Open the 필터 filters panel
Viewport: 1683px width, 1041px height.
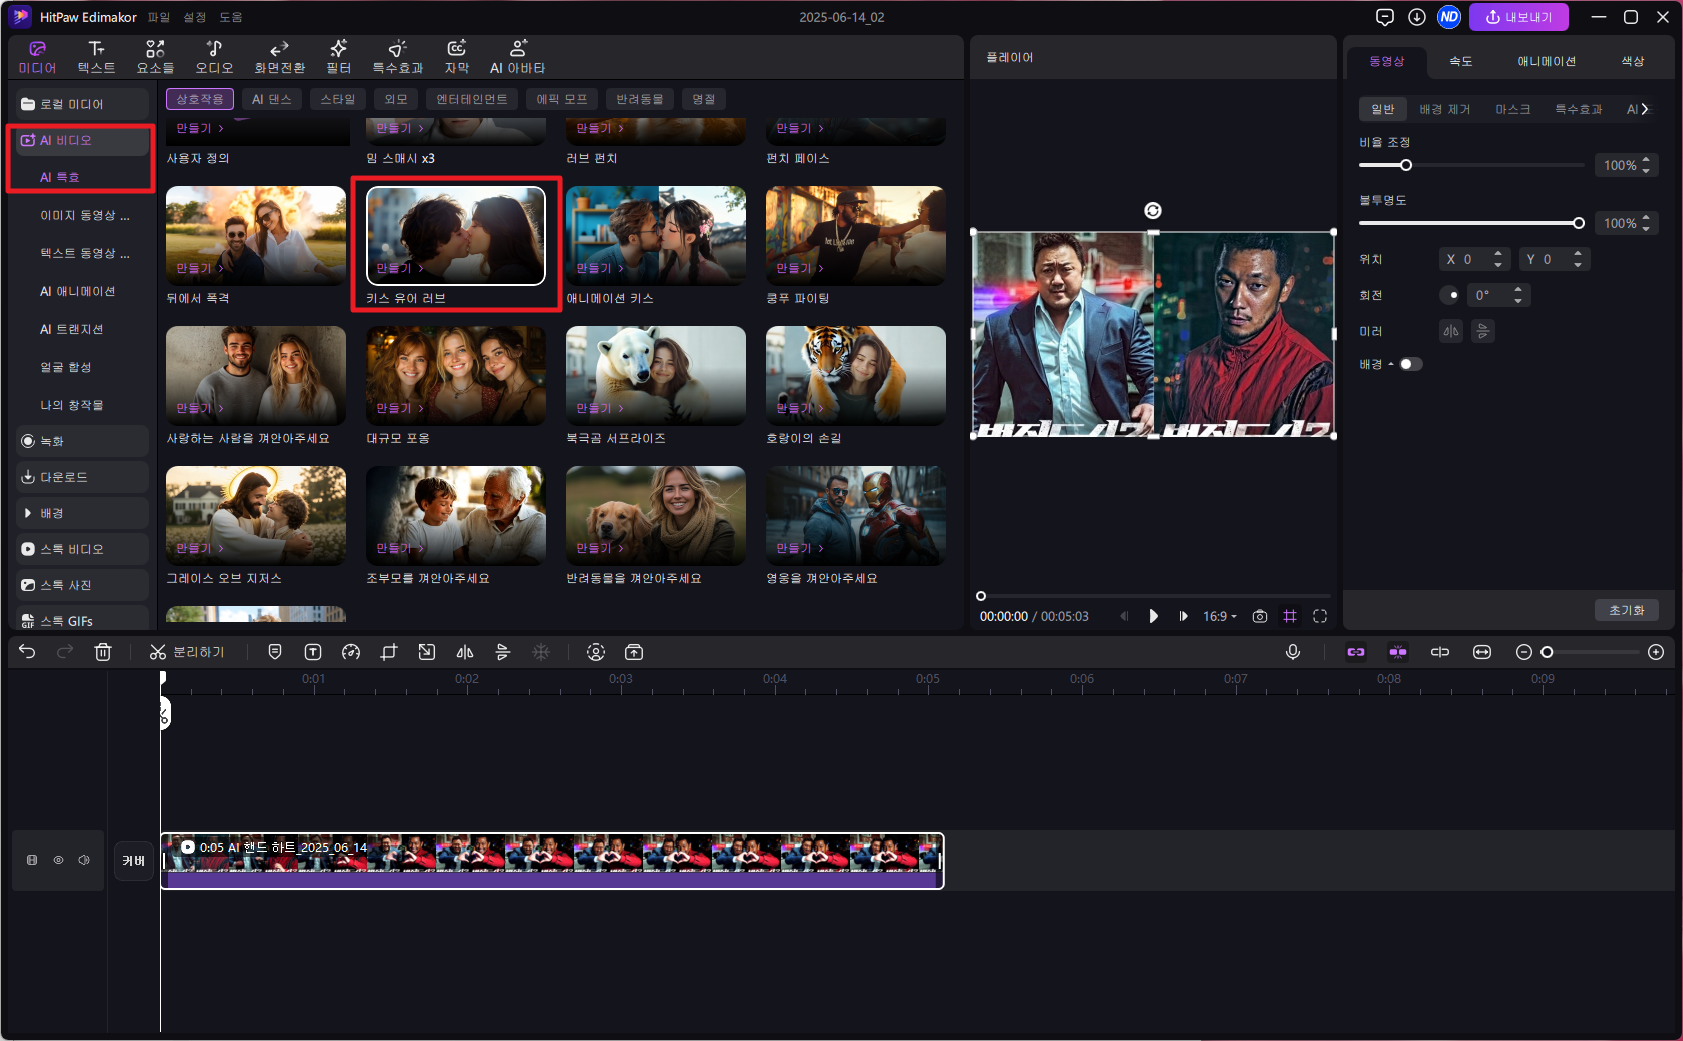coord(338,57)
